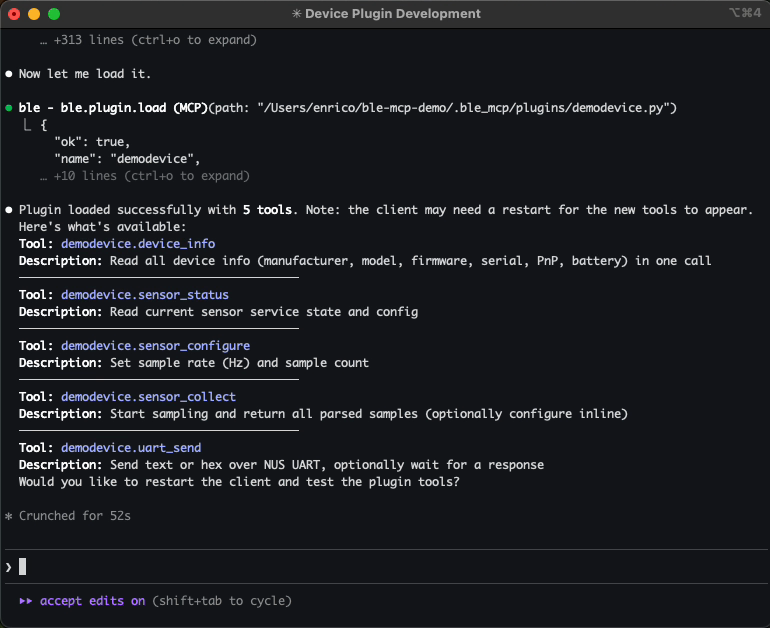Click the white bullet before "Now let me load it"

[x=9, y=75]
